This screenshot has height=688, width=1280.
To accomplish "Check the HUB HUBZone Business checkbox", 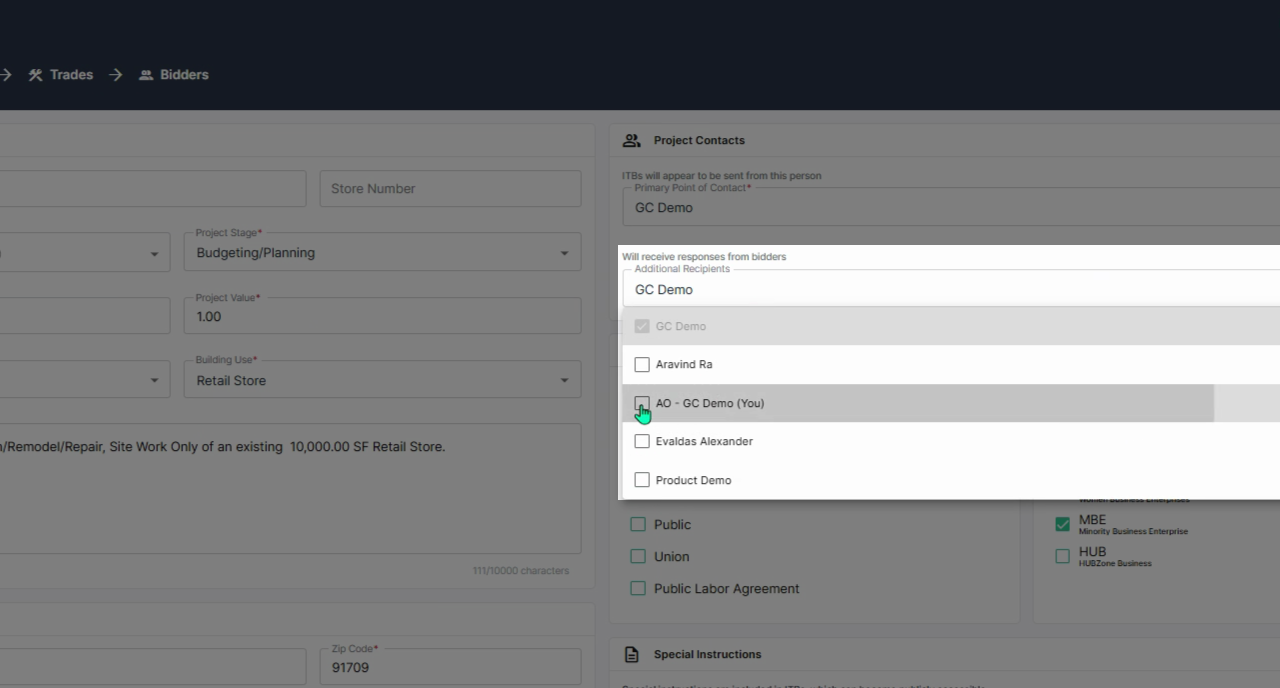I will [x=1062, y=556].
